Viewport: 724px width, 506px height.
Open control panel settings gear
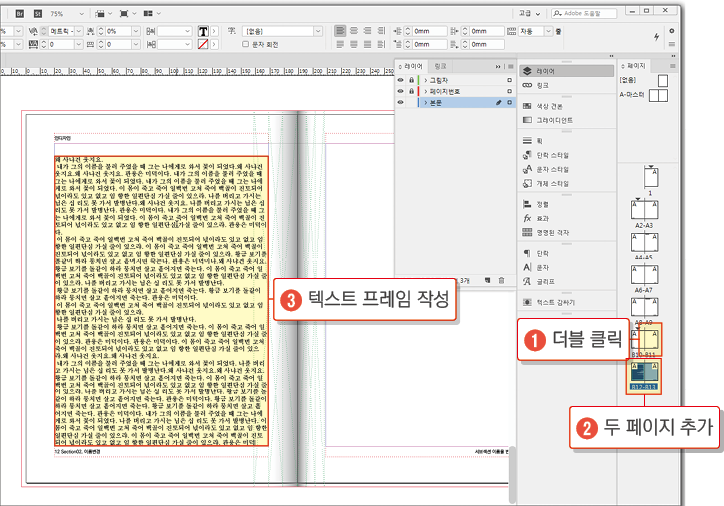pyautogui.click(x=671, y=31)
